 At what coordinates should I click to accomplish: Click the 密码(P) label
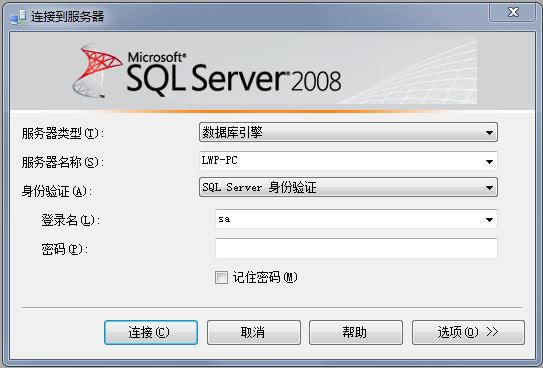pyautogui.click(x=65, y=249)
